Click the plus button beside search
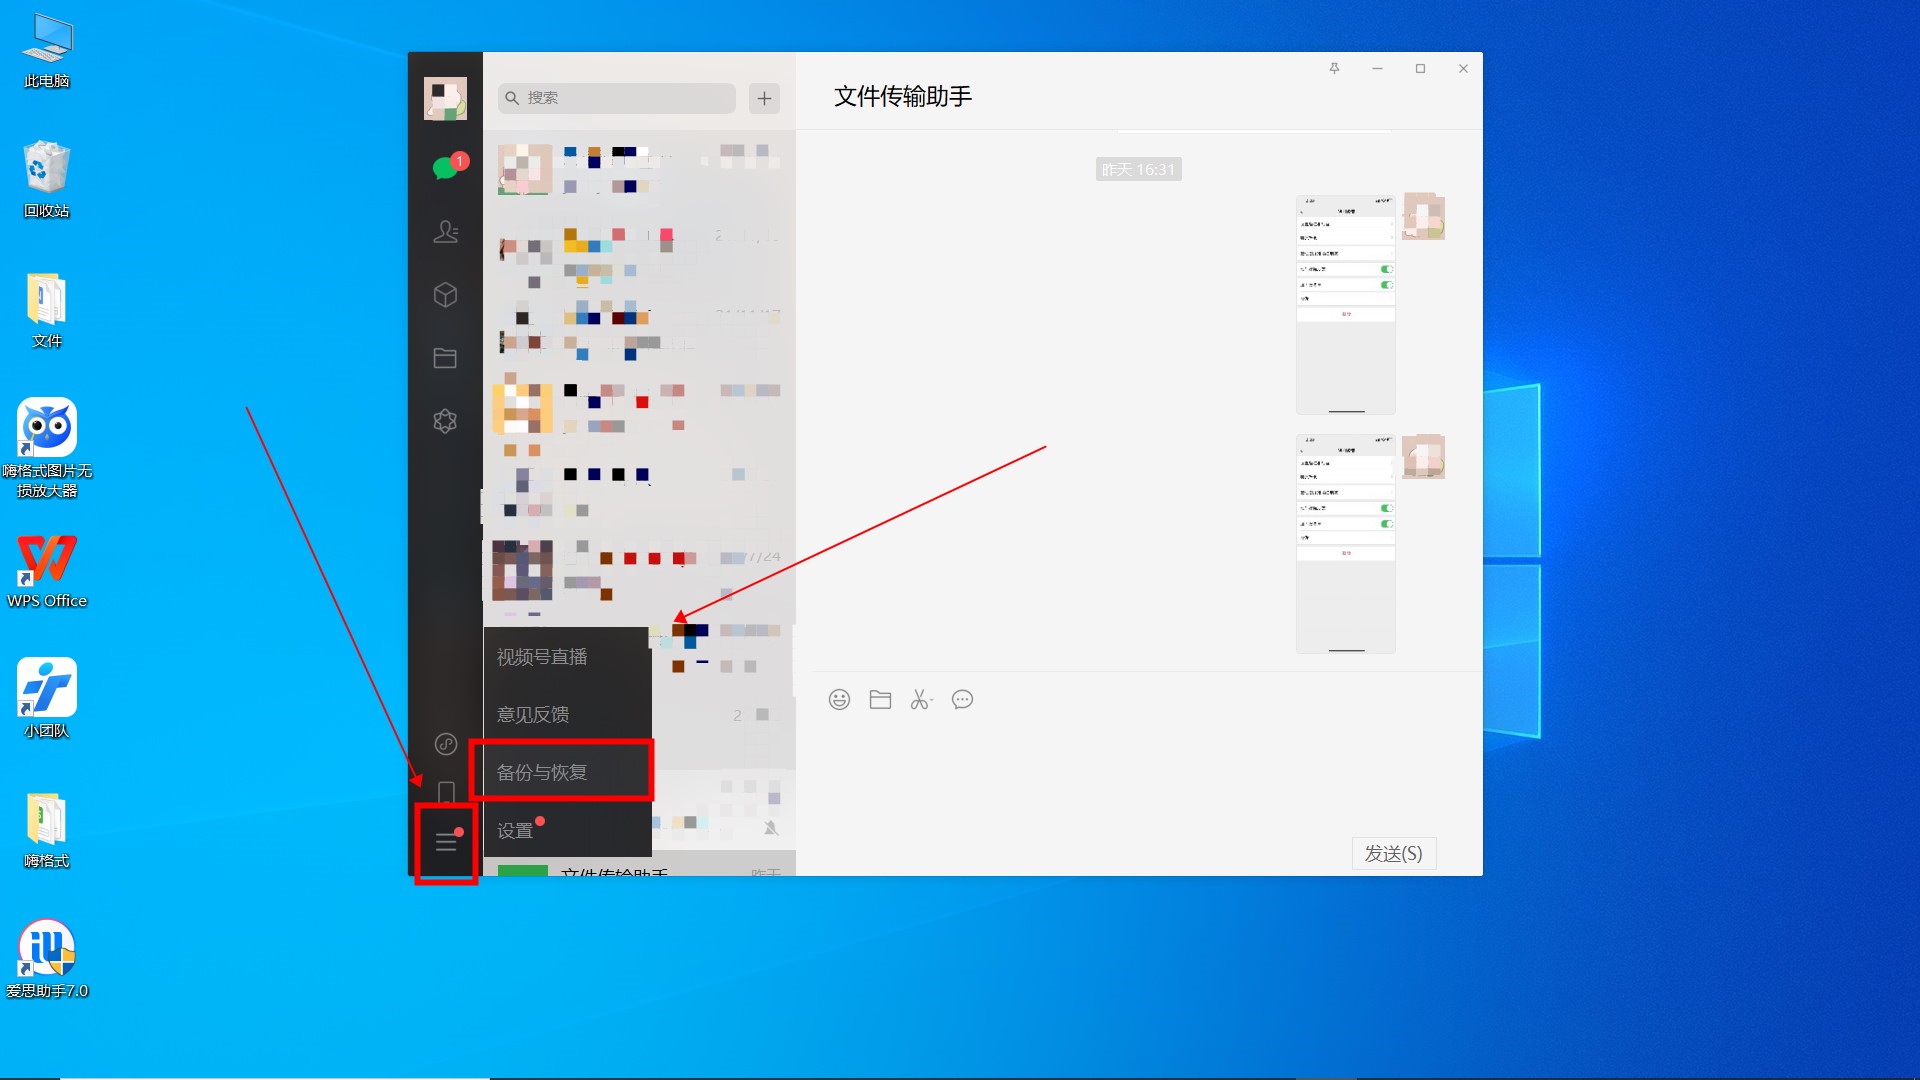 tap(764, 98)
